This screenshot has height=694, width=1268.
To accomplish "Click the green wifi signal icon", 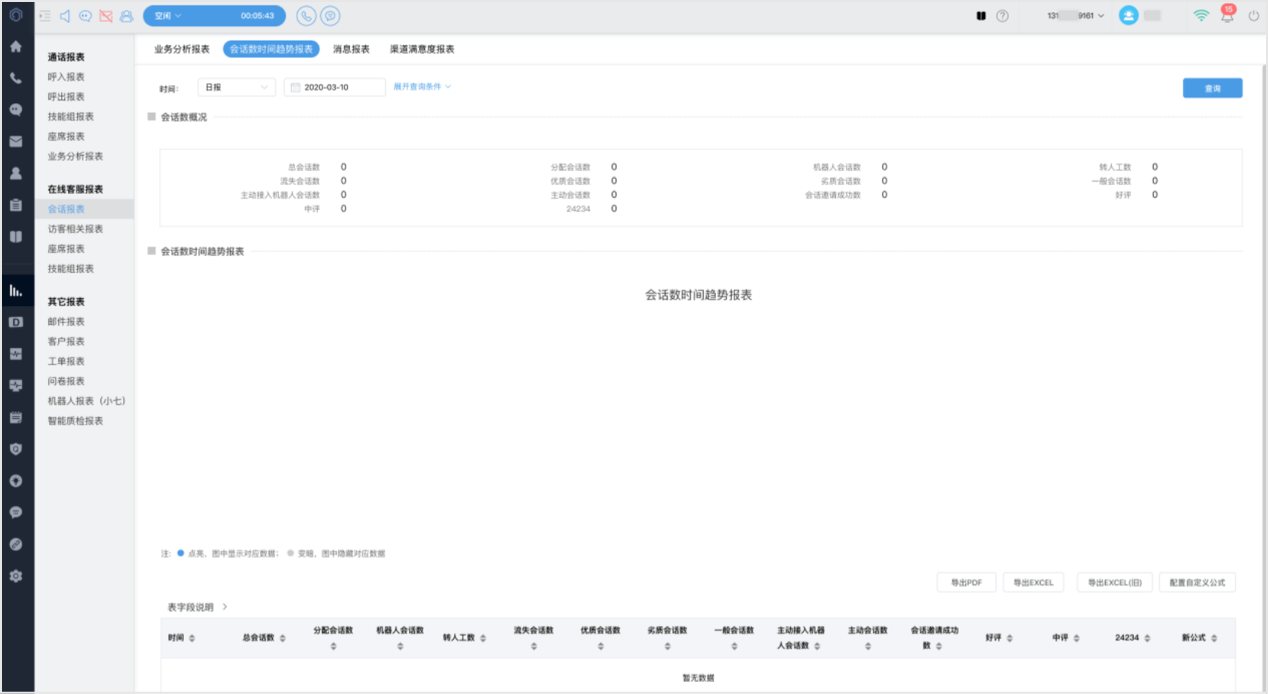I will coord(1200,16).
